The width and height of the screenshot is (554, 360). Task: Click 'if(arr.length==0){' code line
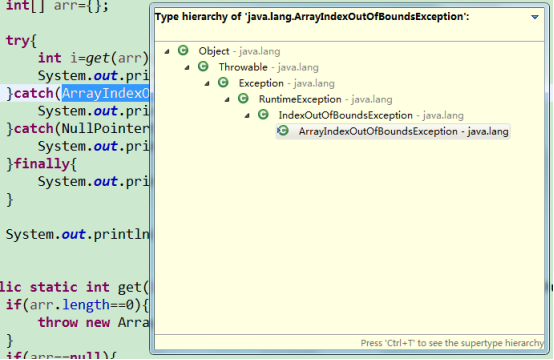77,305
